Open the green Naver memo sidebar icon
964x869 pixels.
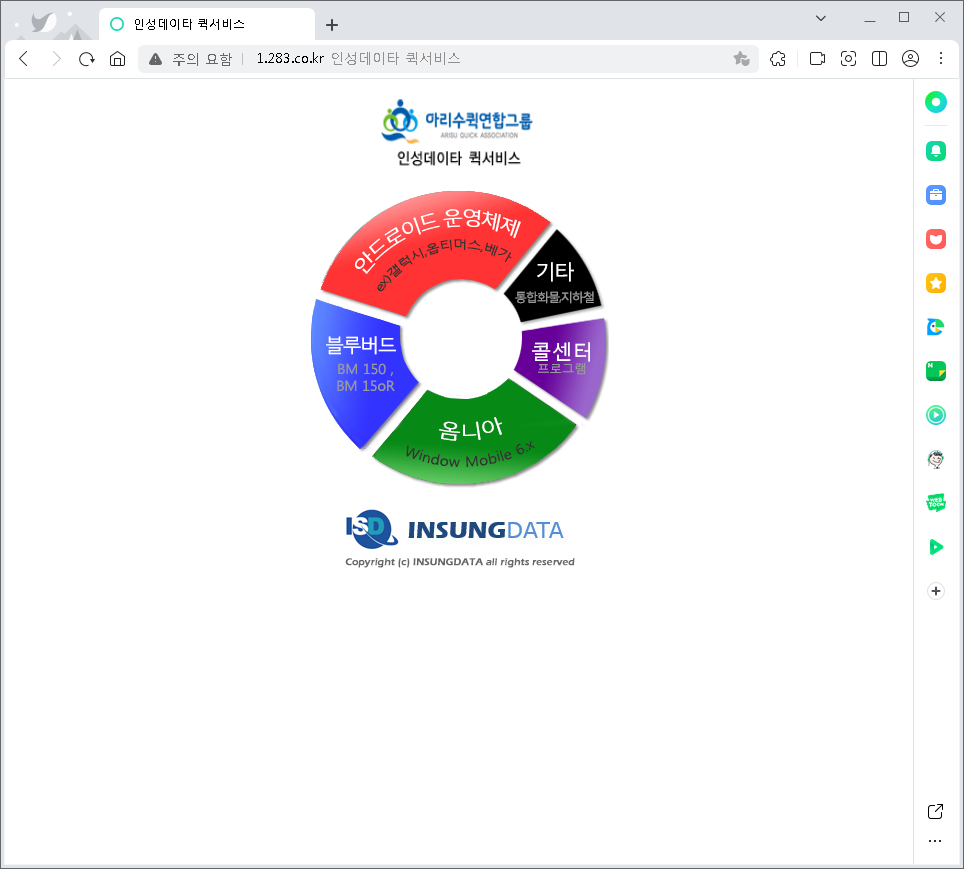coord(936,371)
